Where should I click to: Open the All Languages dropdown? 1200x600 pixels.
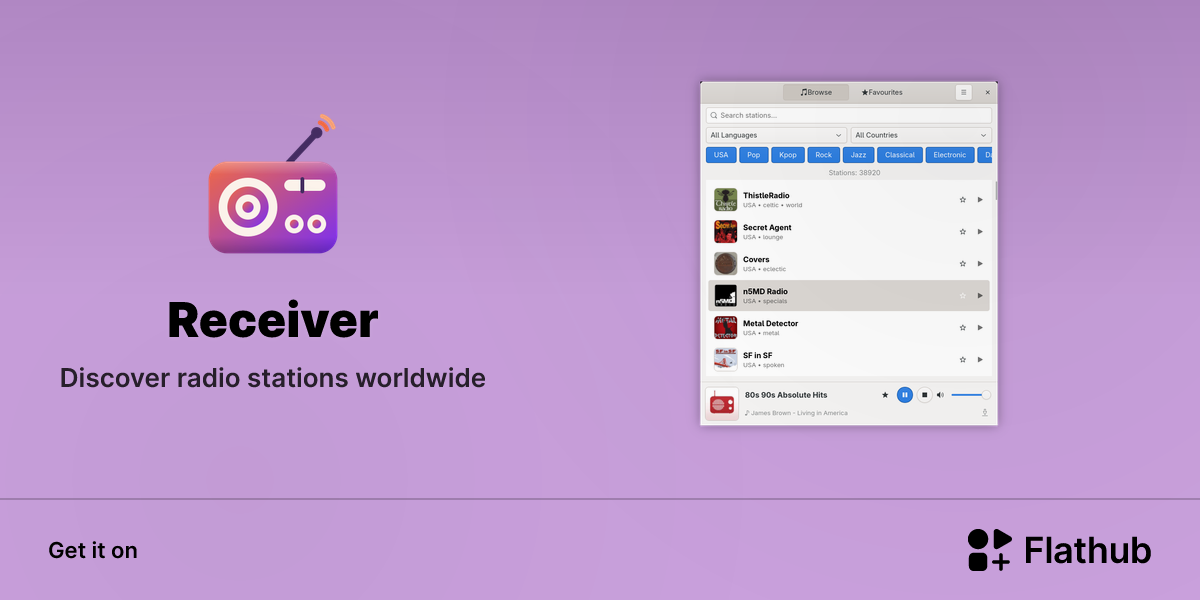[x=776, y=135]
